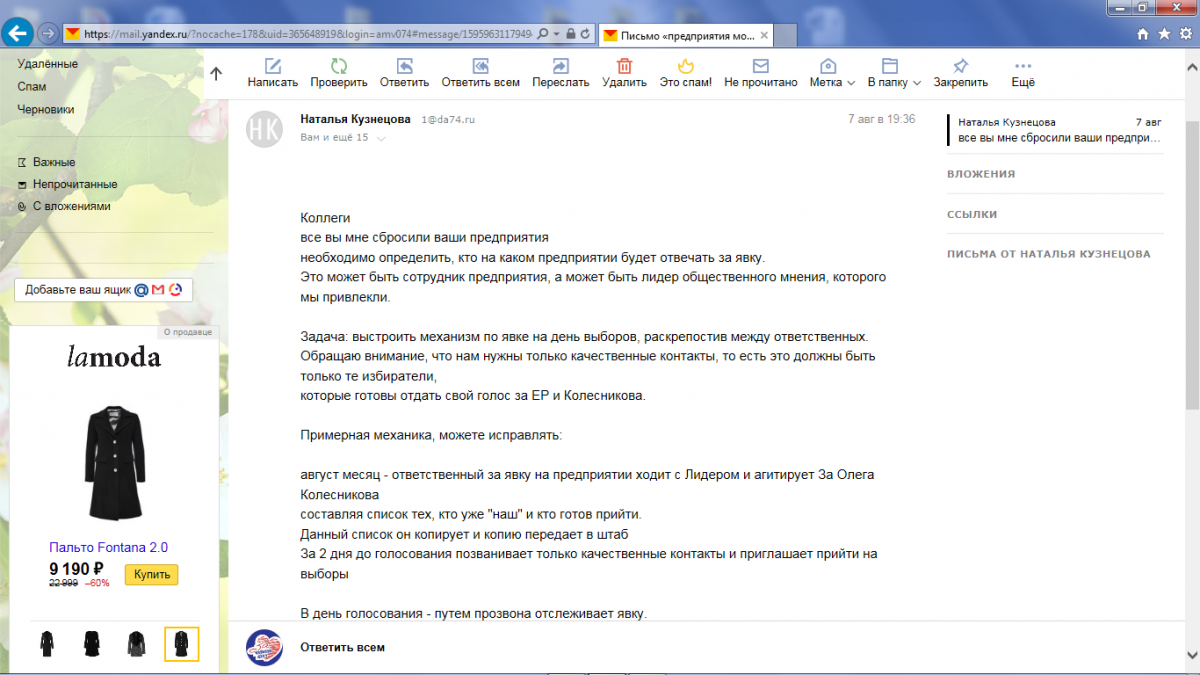This screenshot has width=1200, height=675.
Task: Click the up arrow beside the toolbar
Action: point(216,73)
